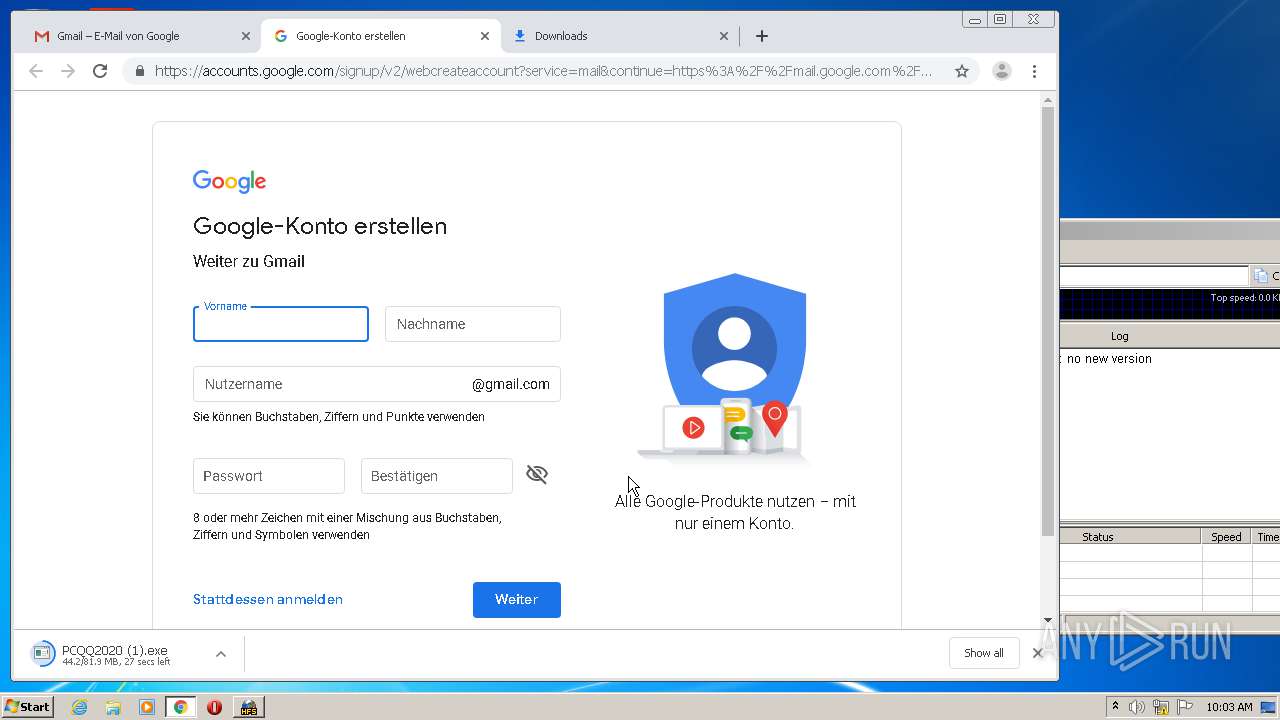The image size is (1280, 720).
Task: Launch Internet Explorer from taskbar
Action: click(79, 707)
